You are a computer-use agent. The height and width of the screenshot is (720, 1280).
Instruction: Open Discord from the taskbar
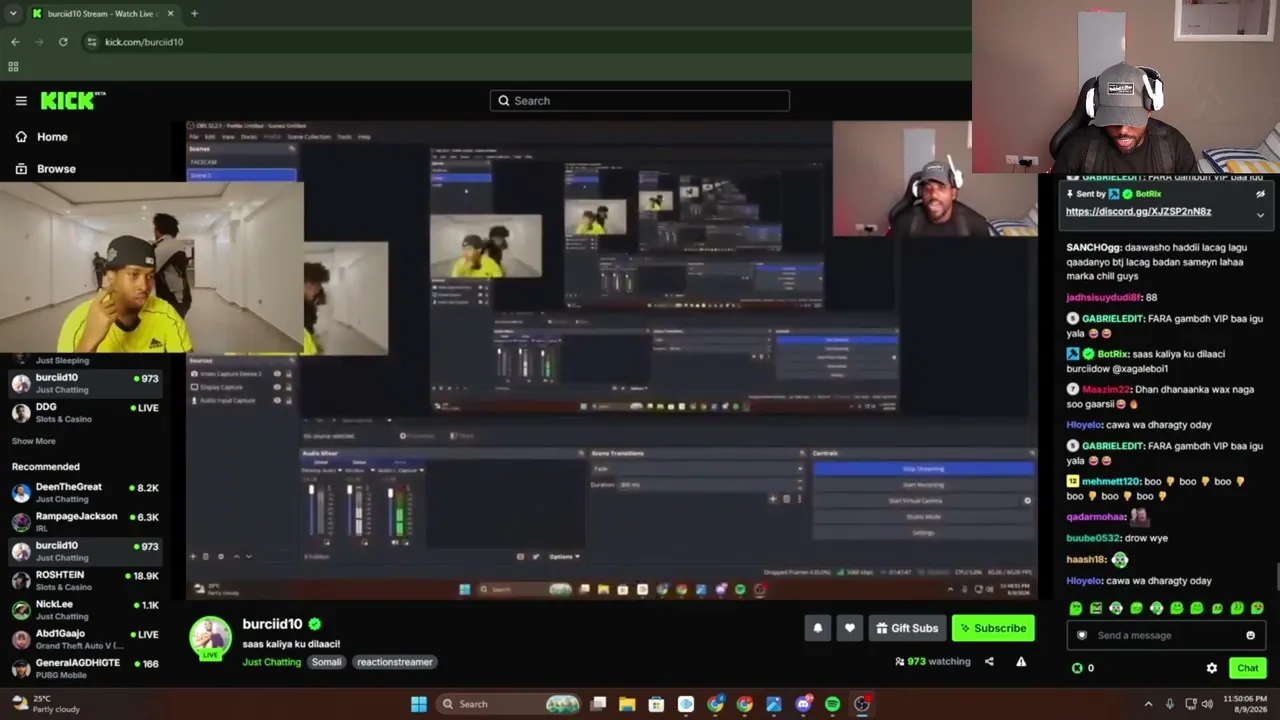coord(803,704)
